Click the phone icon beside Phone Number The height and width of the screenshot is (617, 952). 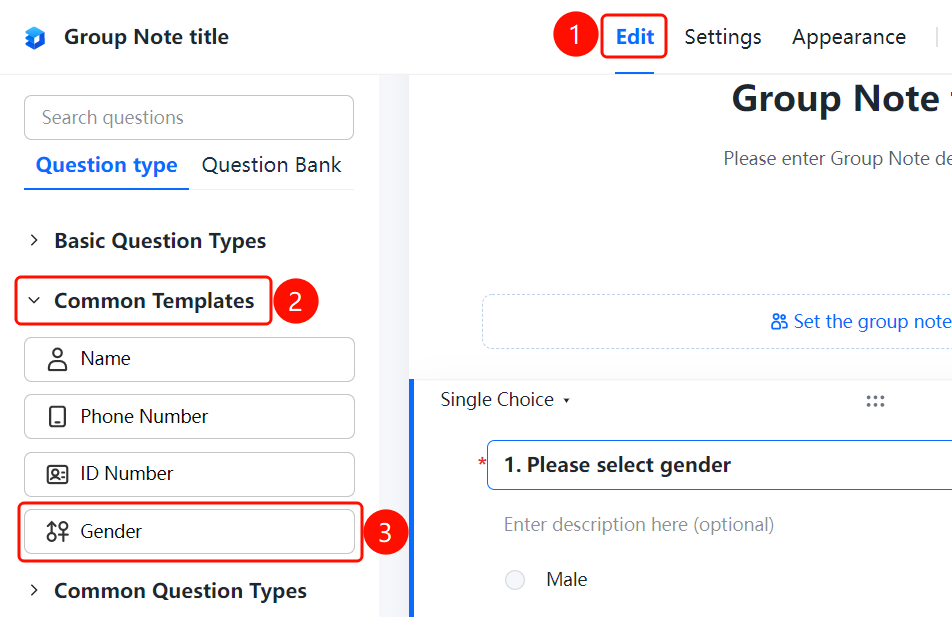[57, 417]
